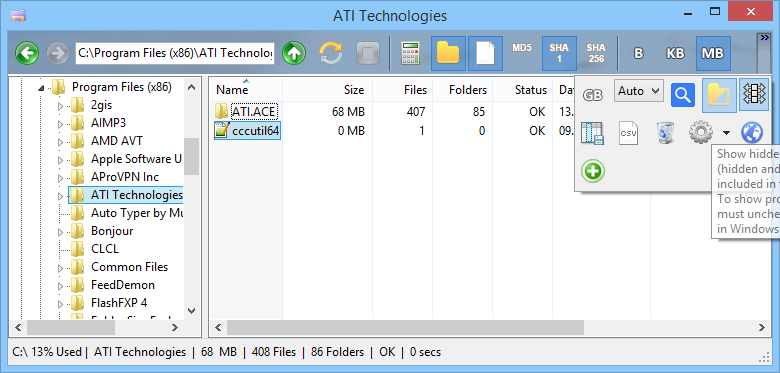780x373 pixels.
Task: Sort by the Name column header
Action: [246, 90]
